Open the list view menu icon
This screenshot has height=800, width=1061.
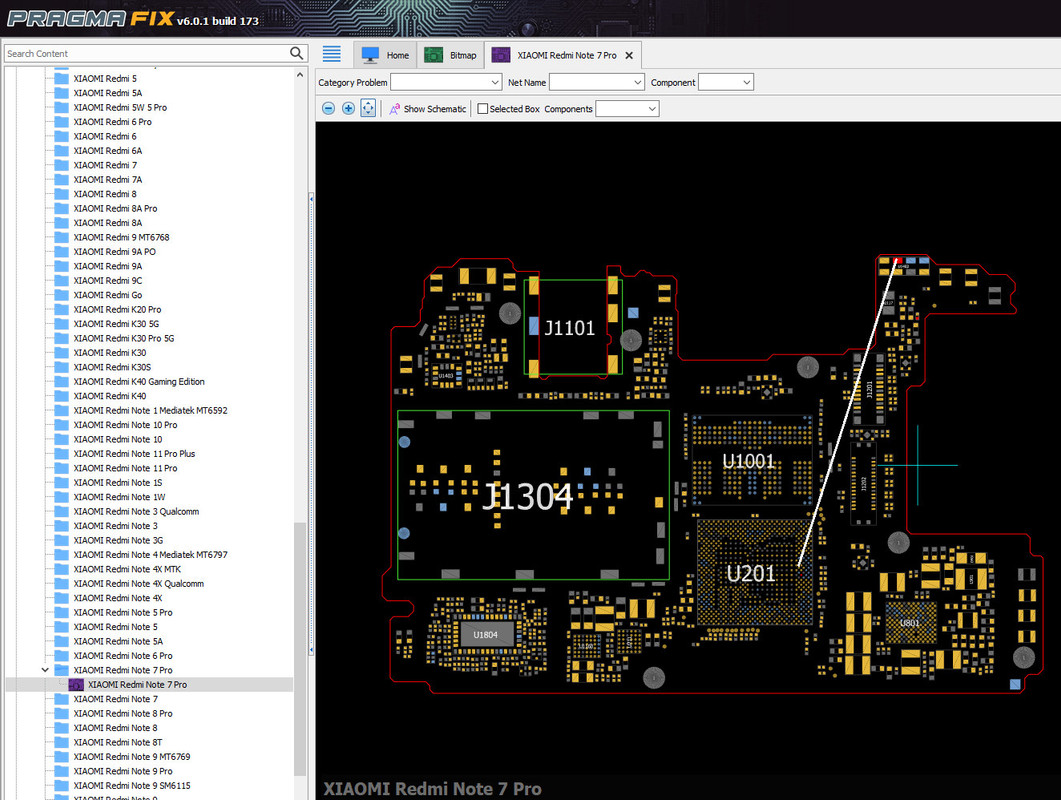[332, 53]
